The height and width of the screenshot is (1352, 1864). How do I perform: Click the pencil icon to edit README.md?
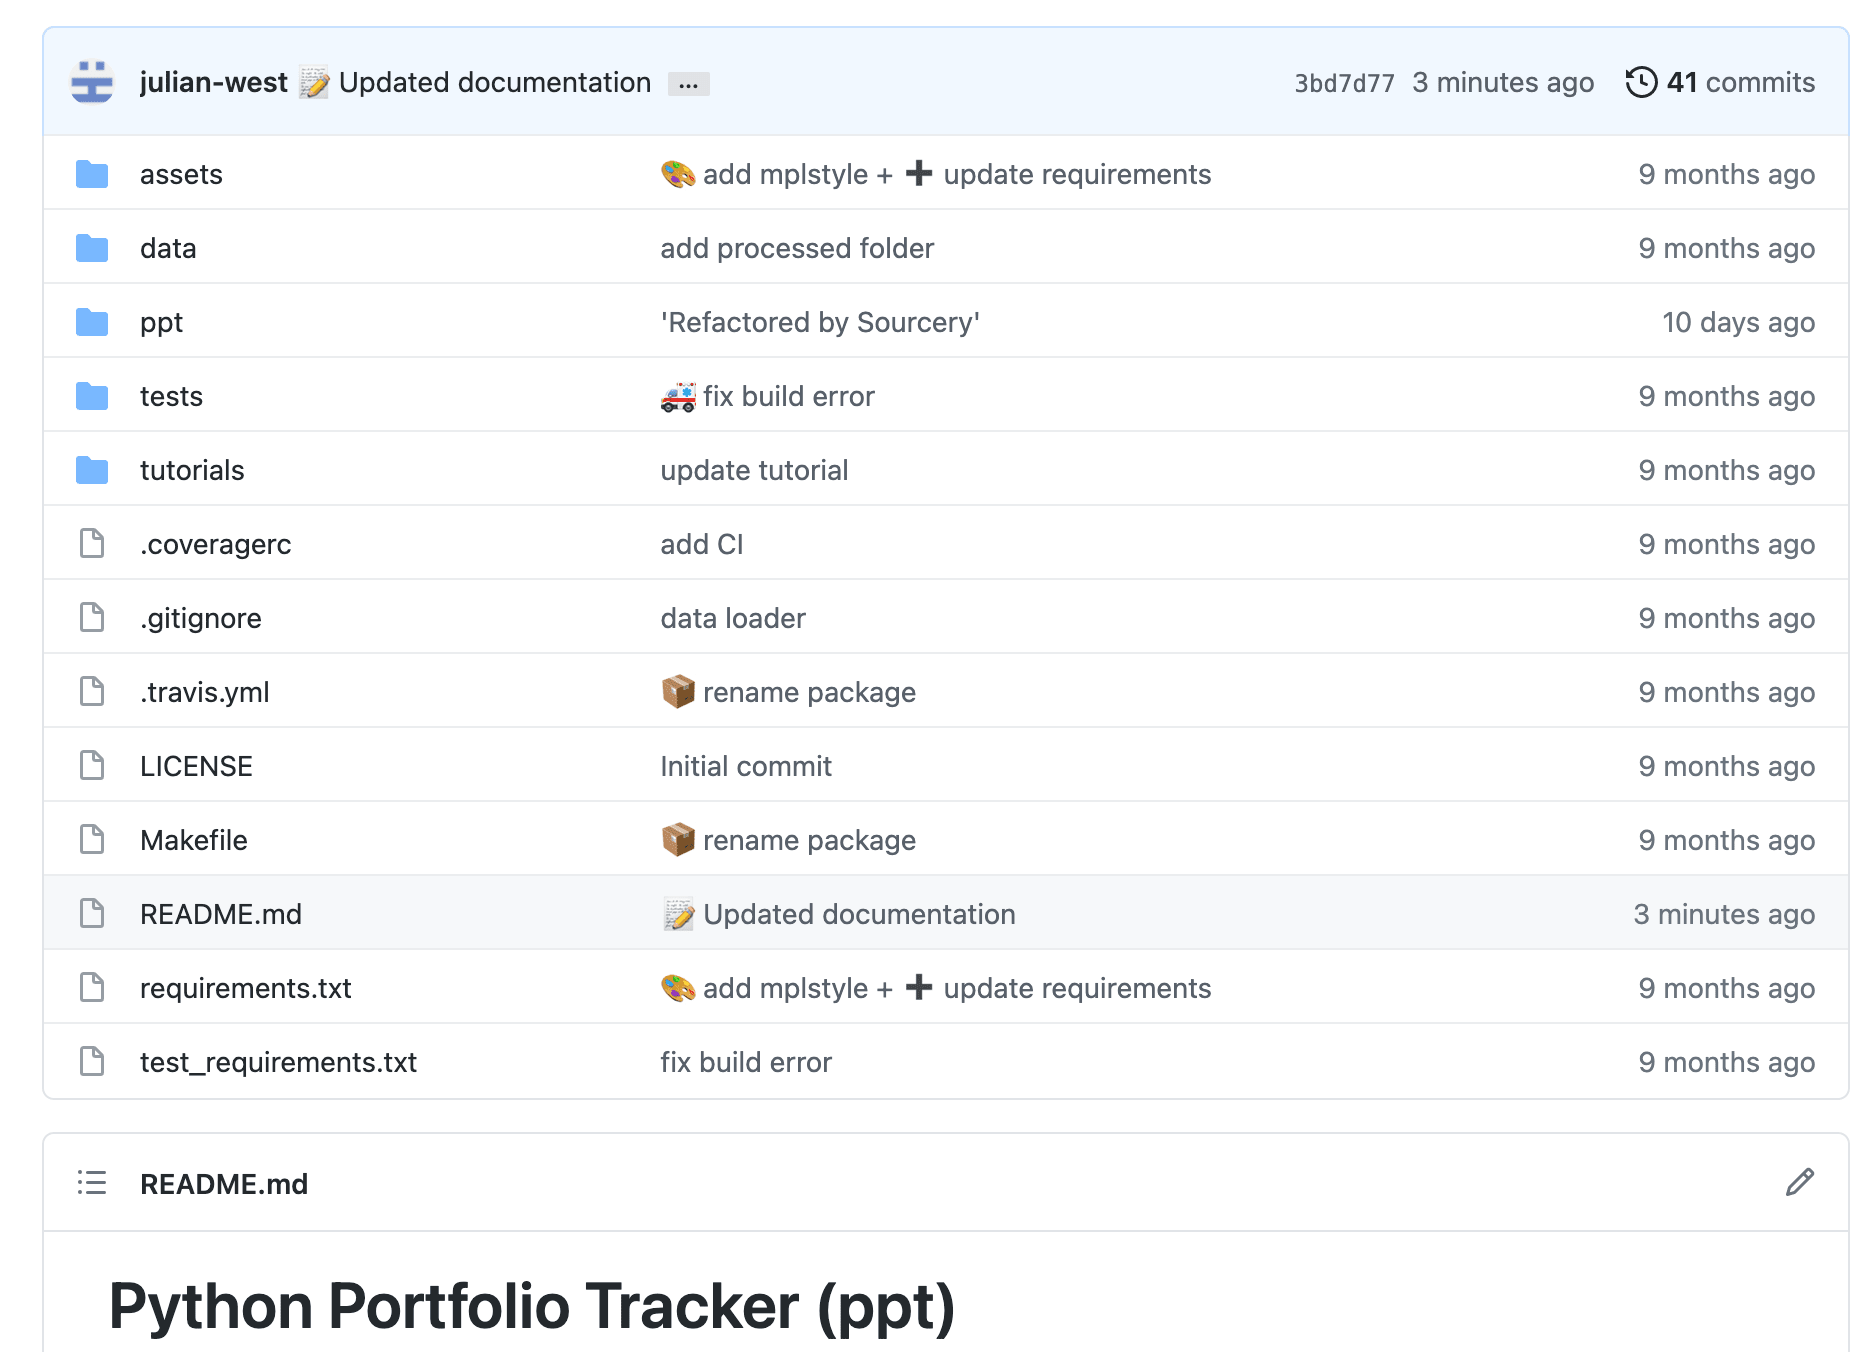pyautogui.click(x=1799, y=1182)
